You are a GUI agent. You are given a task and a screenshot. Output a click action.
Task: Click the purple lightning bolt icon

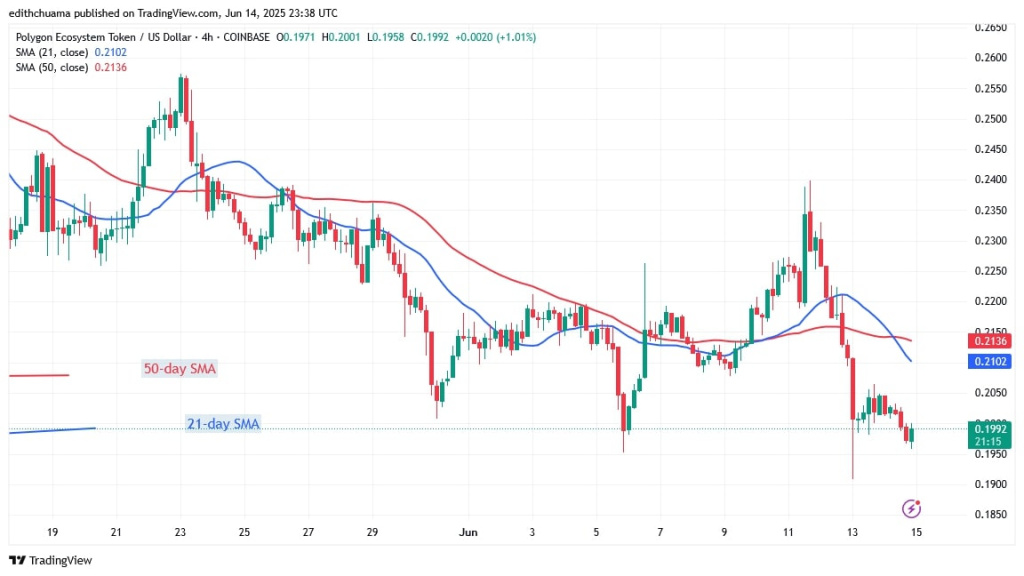point(910,508)
